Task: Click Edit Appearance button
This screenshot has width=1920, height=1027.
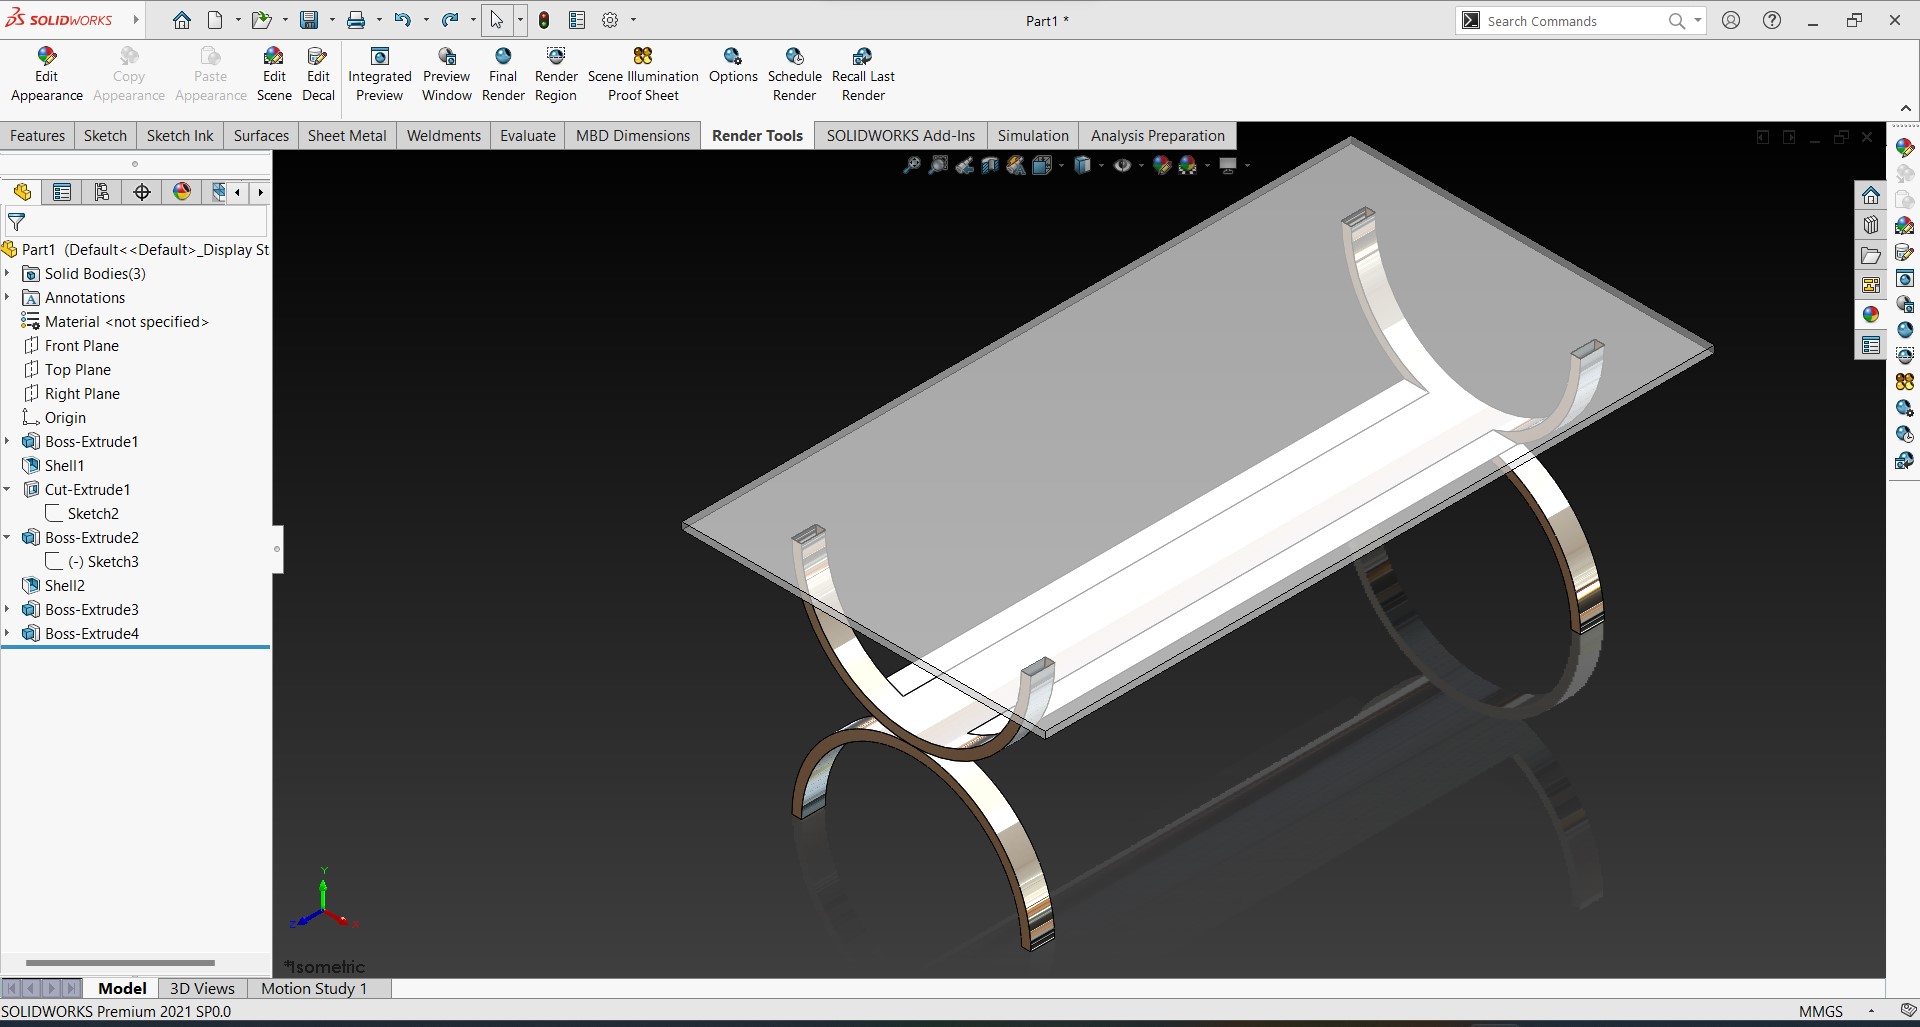Action: pos(46,74)
